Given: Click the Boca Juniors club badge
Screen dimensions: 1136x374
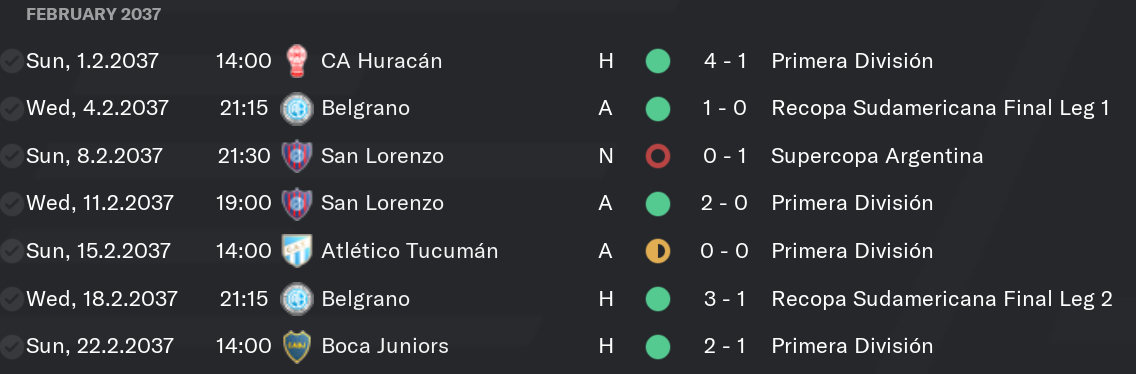Looking at the screenshot, I should (296, 346).
